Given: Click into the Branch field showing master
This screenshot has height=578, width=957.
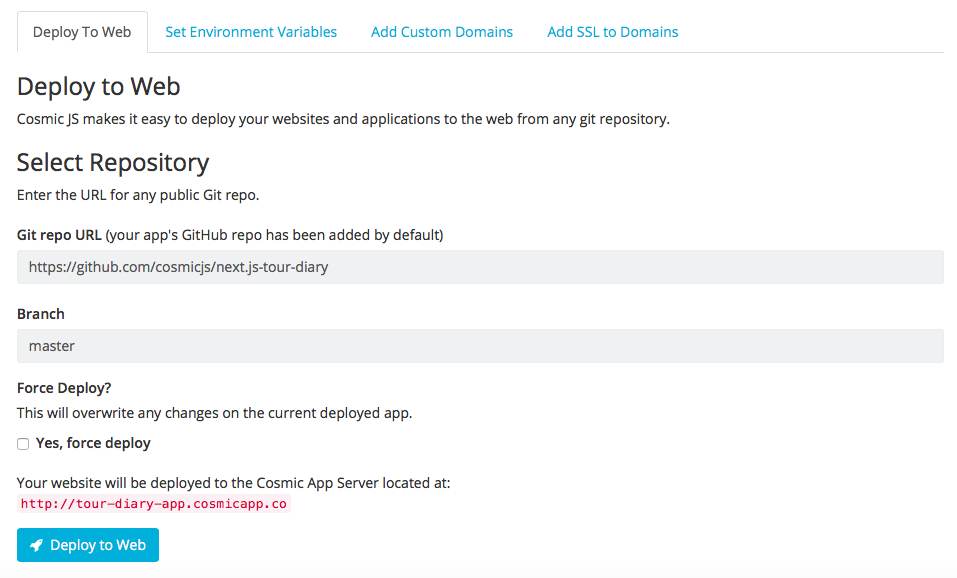Looking at the screenshot, I should [480, 346].
